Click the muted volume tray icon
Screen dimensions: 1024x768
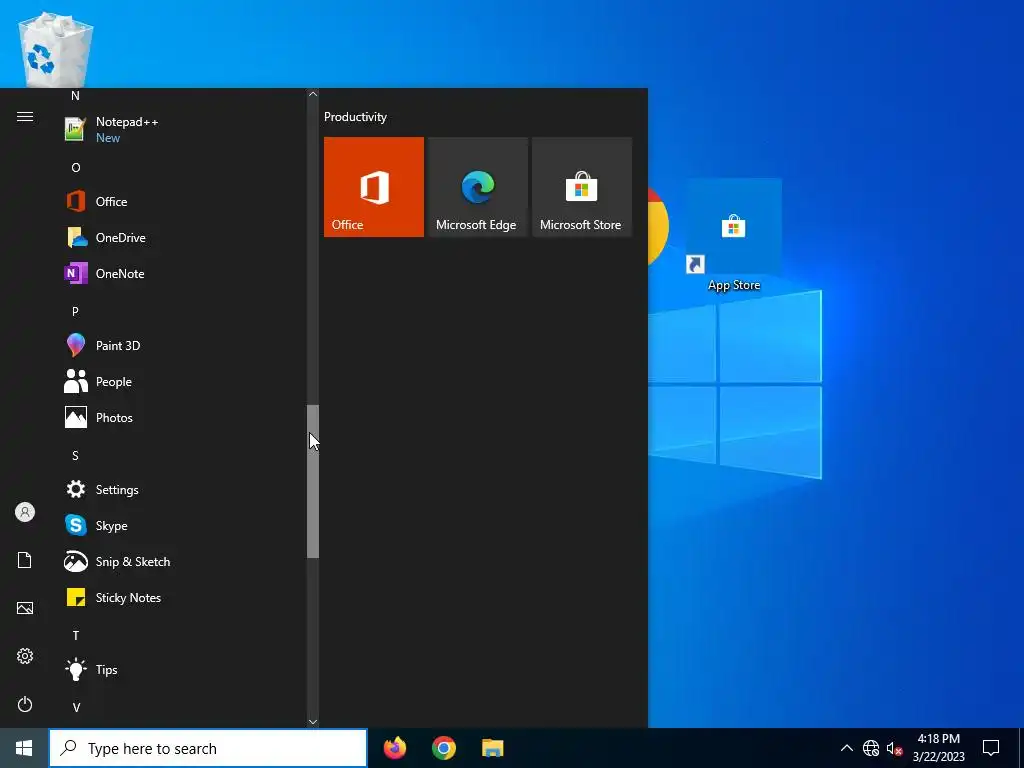[894, 748]
